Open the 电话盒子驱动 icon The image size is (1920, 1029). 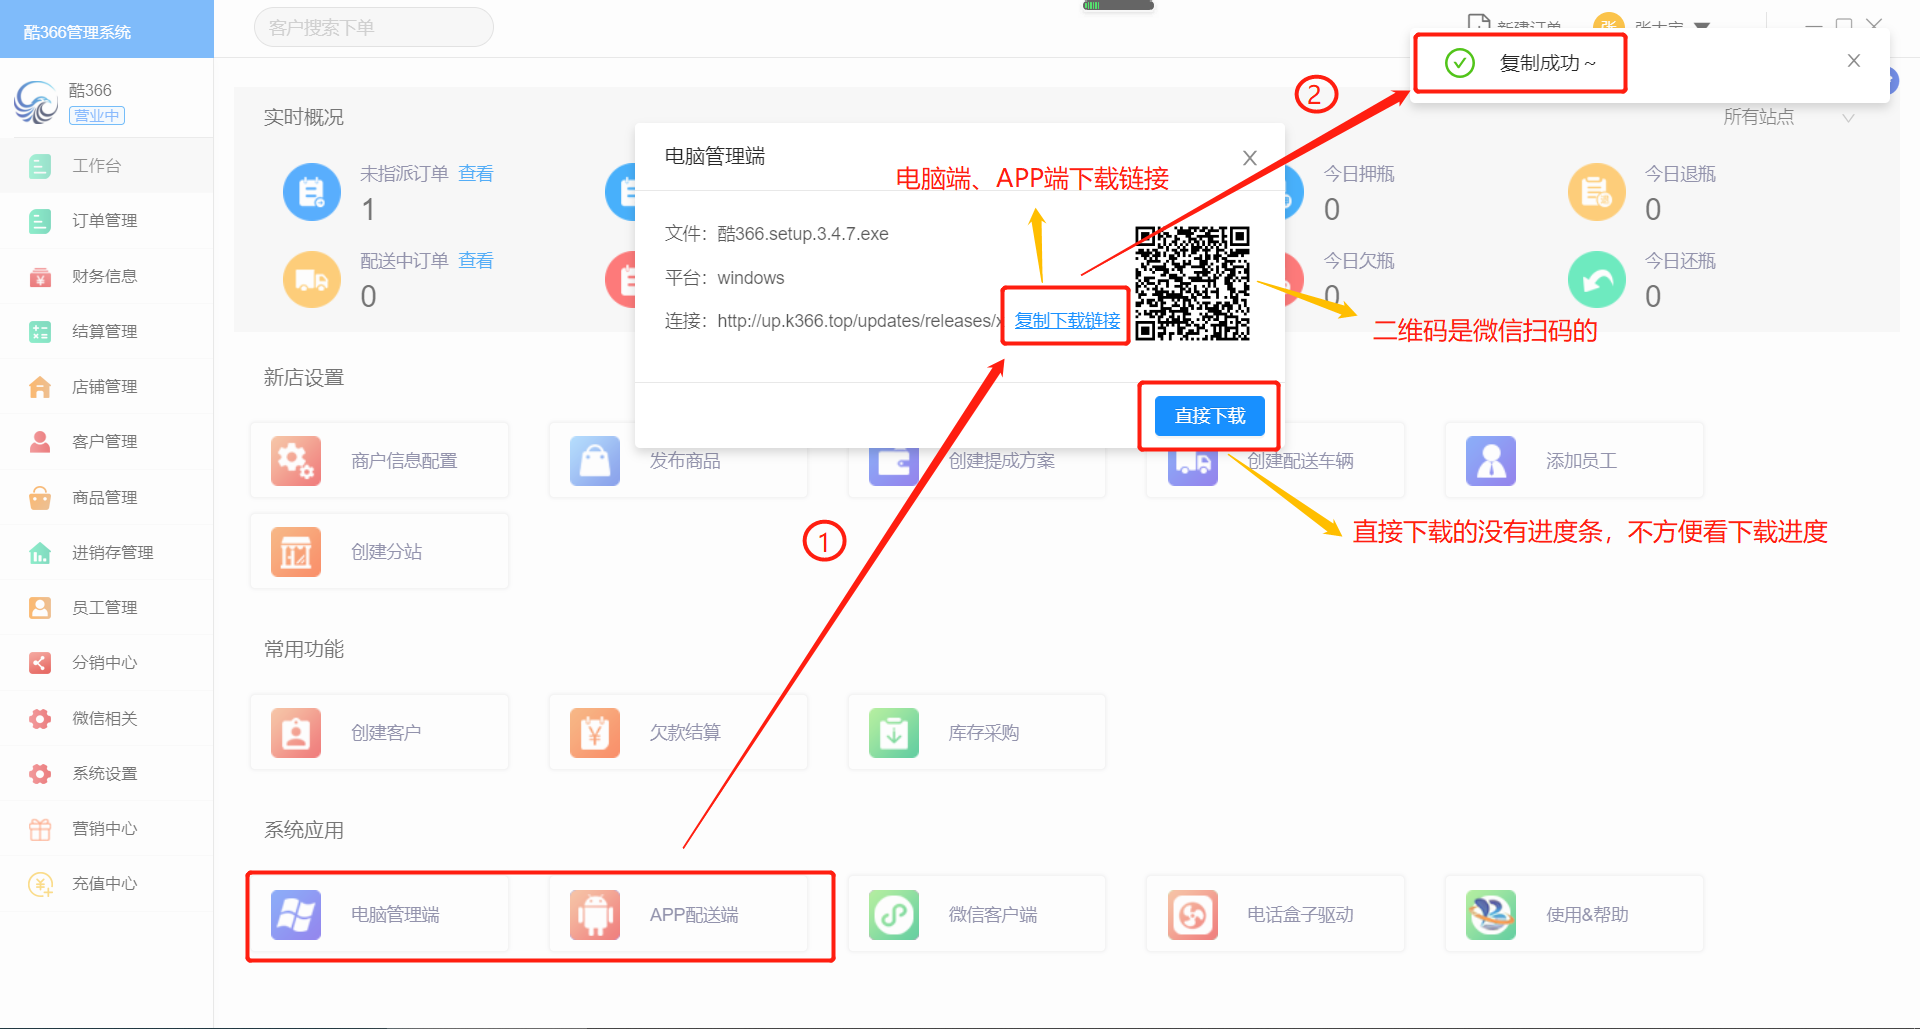point(1192,915)
